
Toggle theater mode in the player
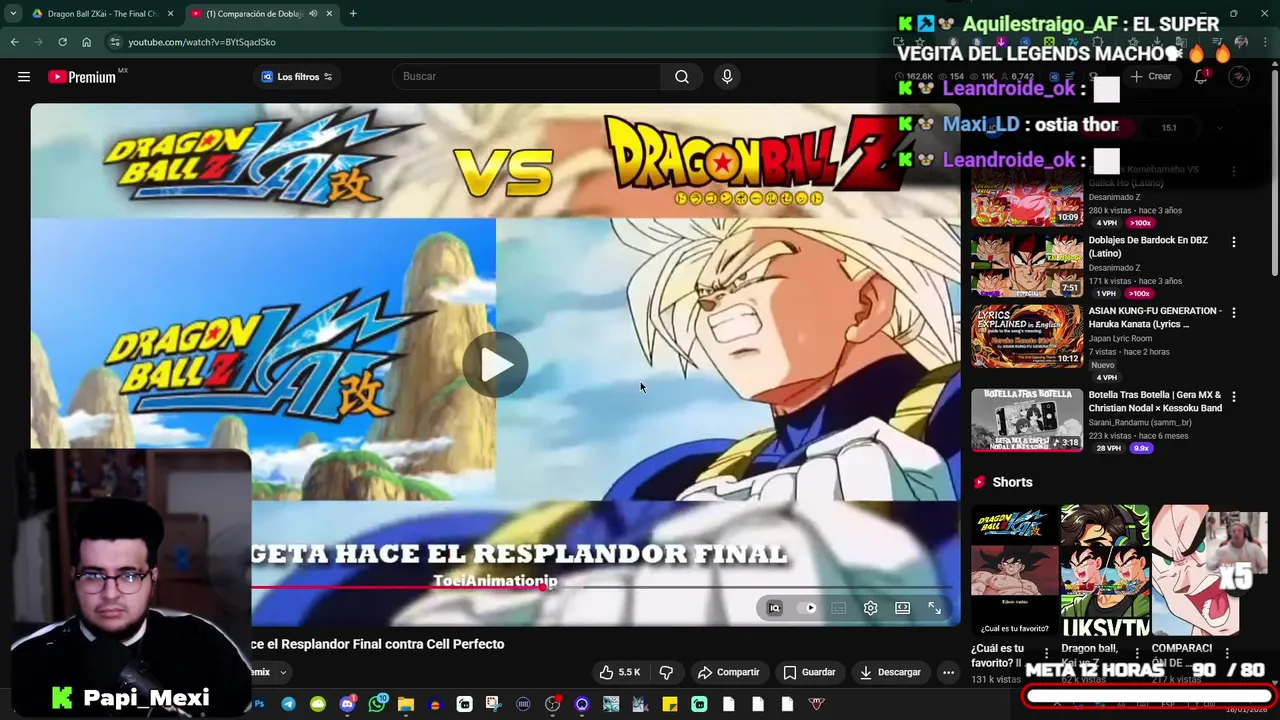pos(902,608)
